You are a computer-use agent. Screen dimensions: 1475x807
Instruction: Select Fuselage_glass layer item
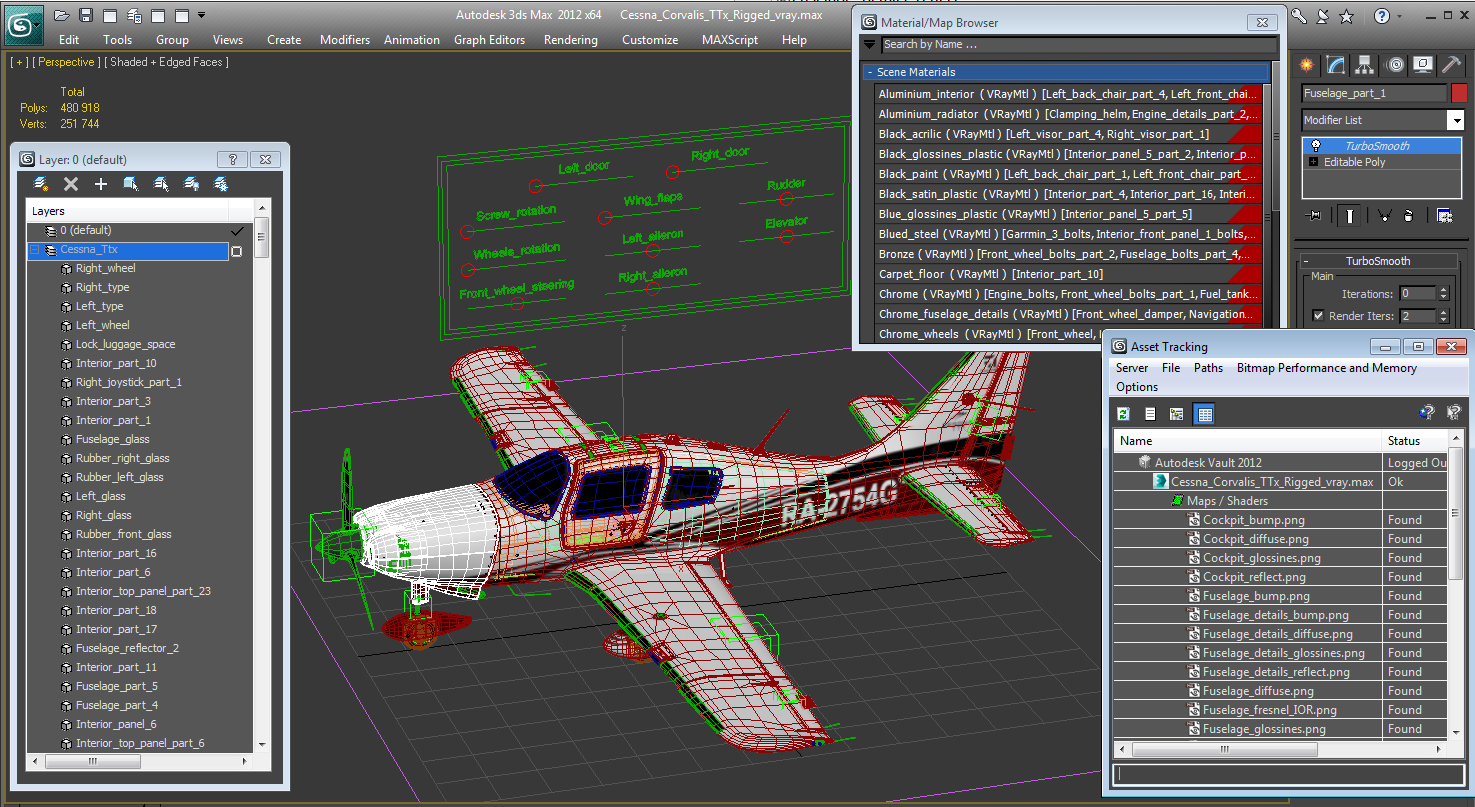112,439
